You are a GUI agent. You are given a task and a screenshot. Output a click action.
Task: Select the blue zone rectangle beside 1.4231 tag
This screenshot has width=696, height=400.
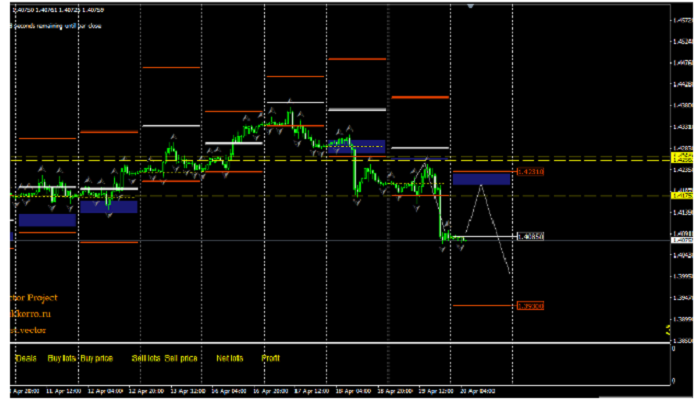coord(481,179)
